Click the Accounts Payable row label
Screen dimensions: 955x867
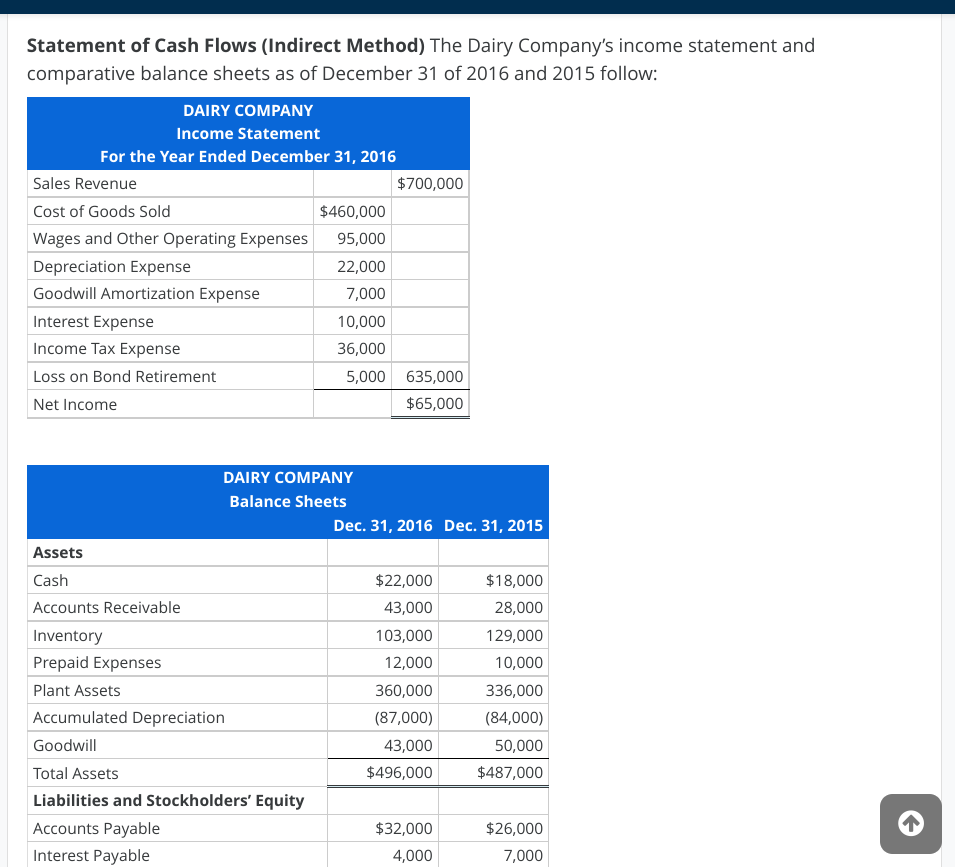pos(96,829)
